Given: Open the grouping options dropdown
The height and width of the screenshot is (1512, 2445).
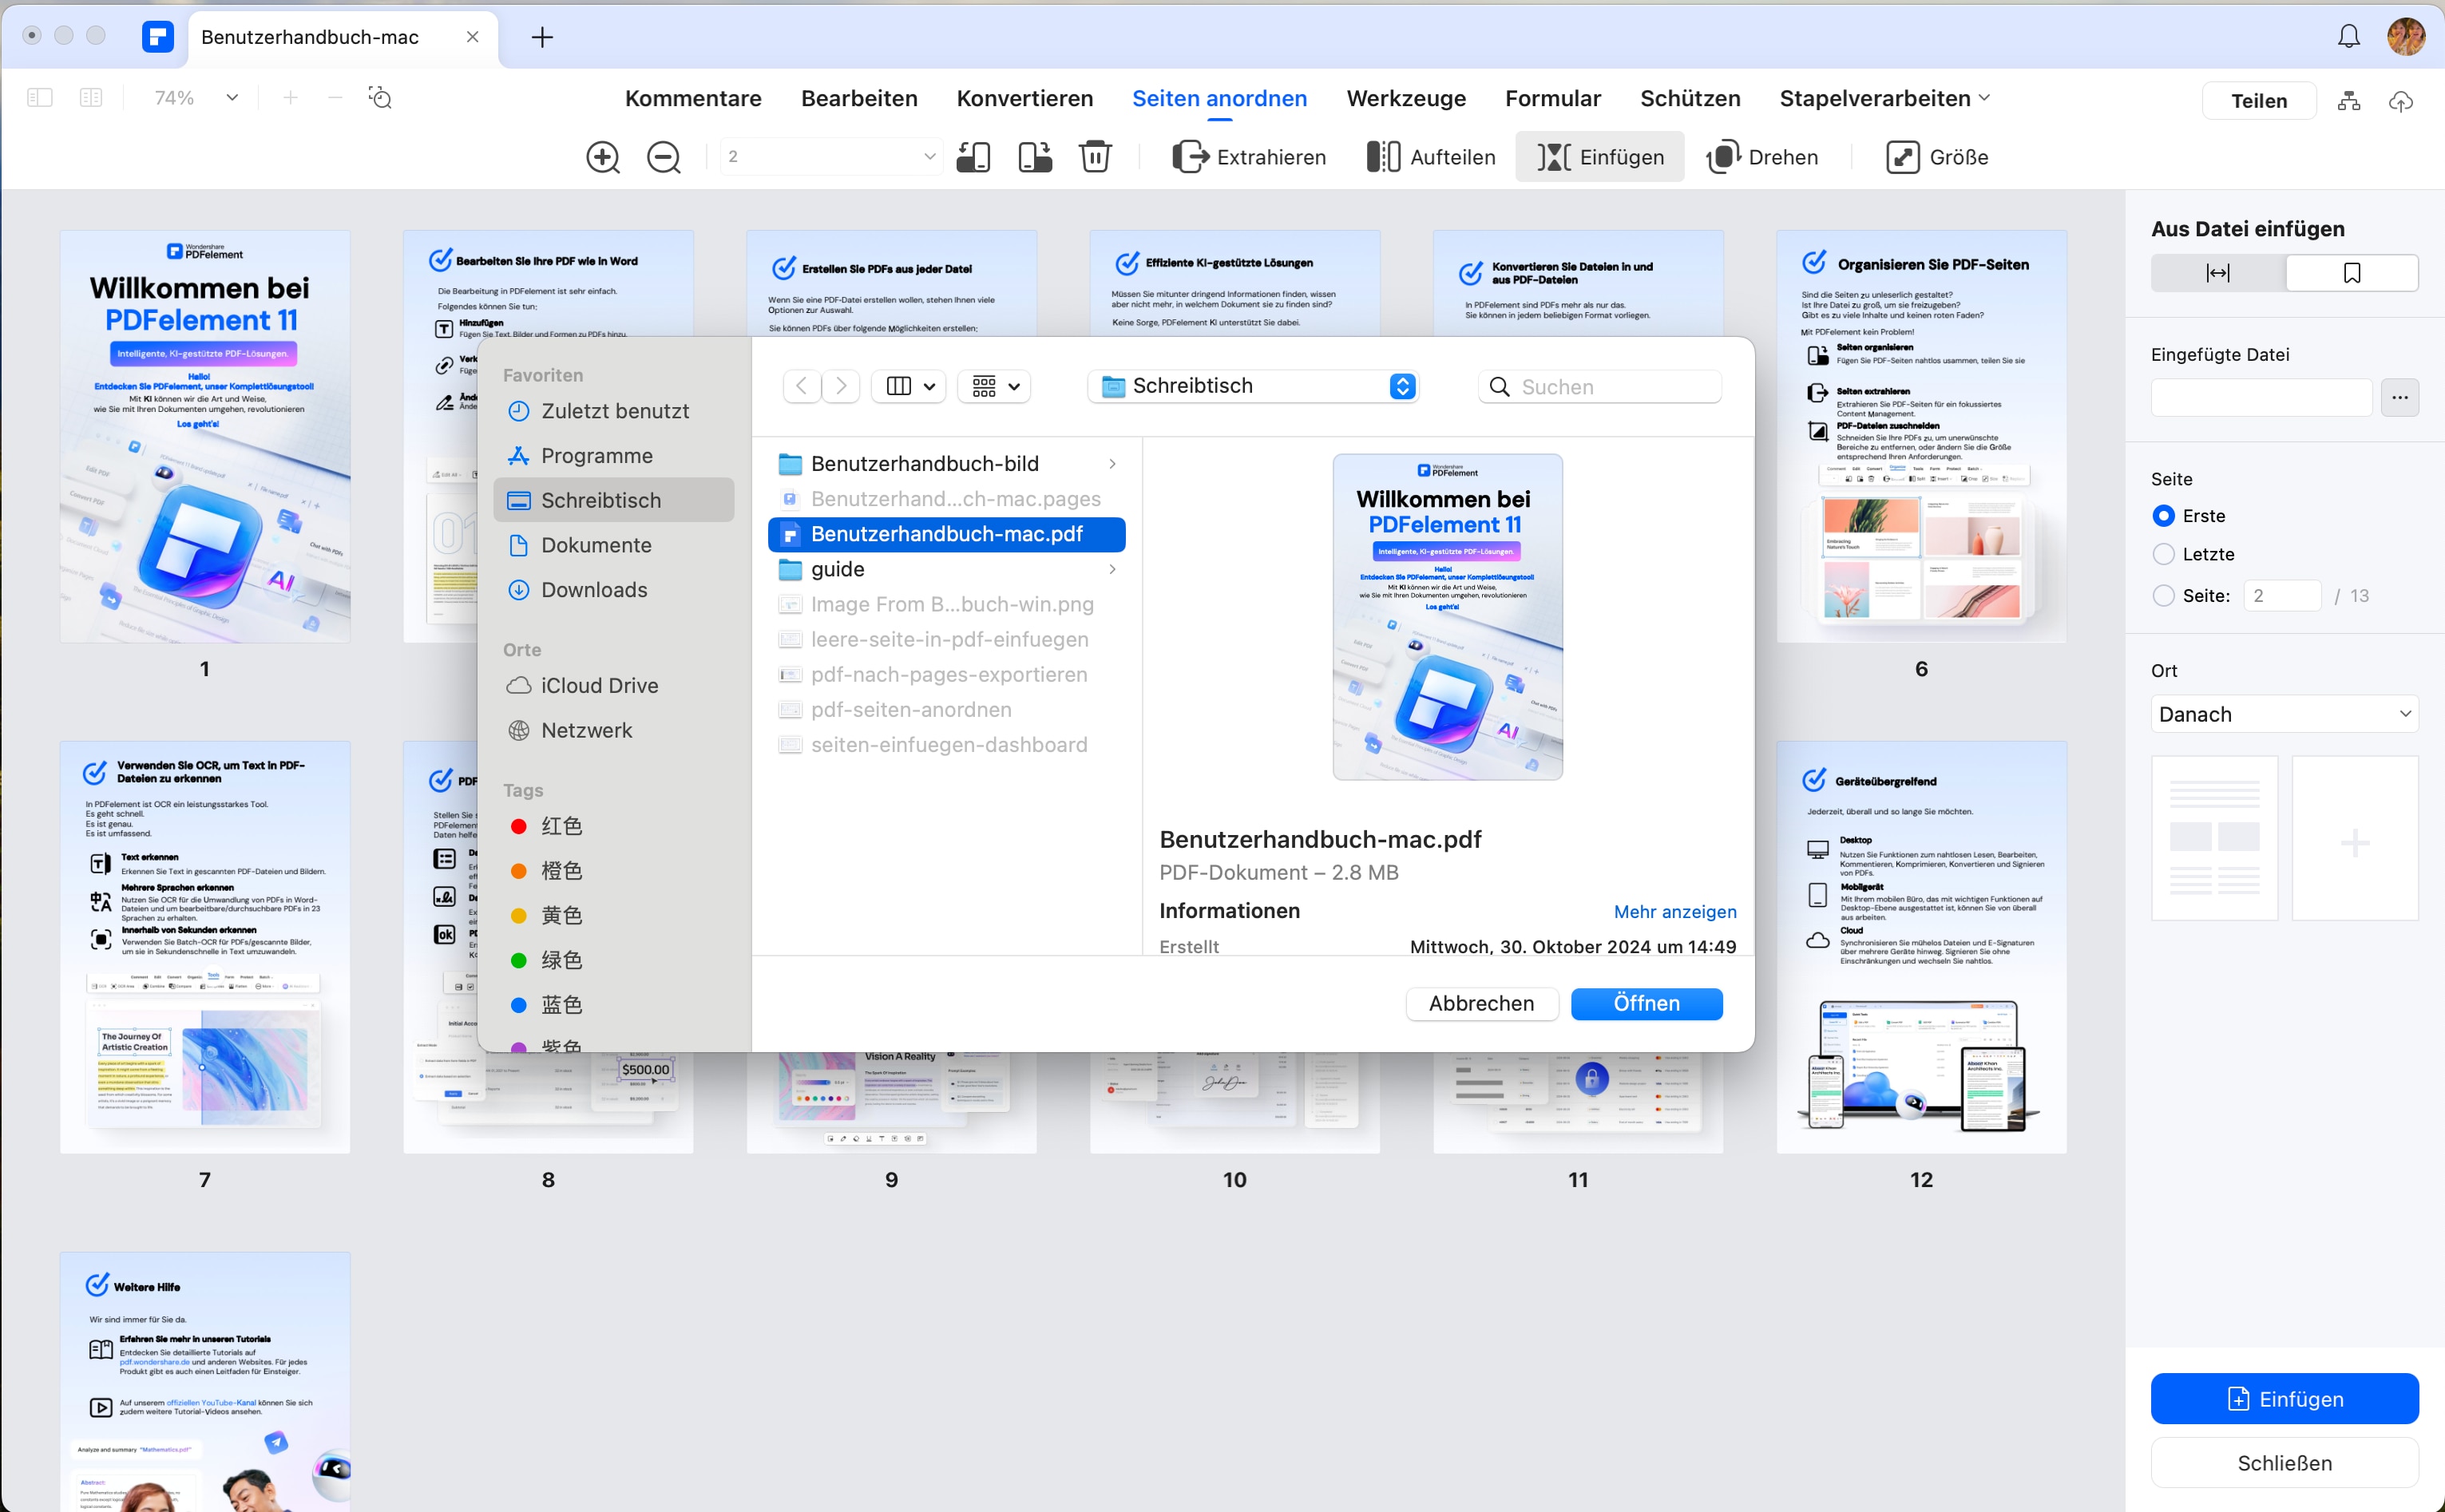Looking at the screenshot, I should (x=994, y=386).
